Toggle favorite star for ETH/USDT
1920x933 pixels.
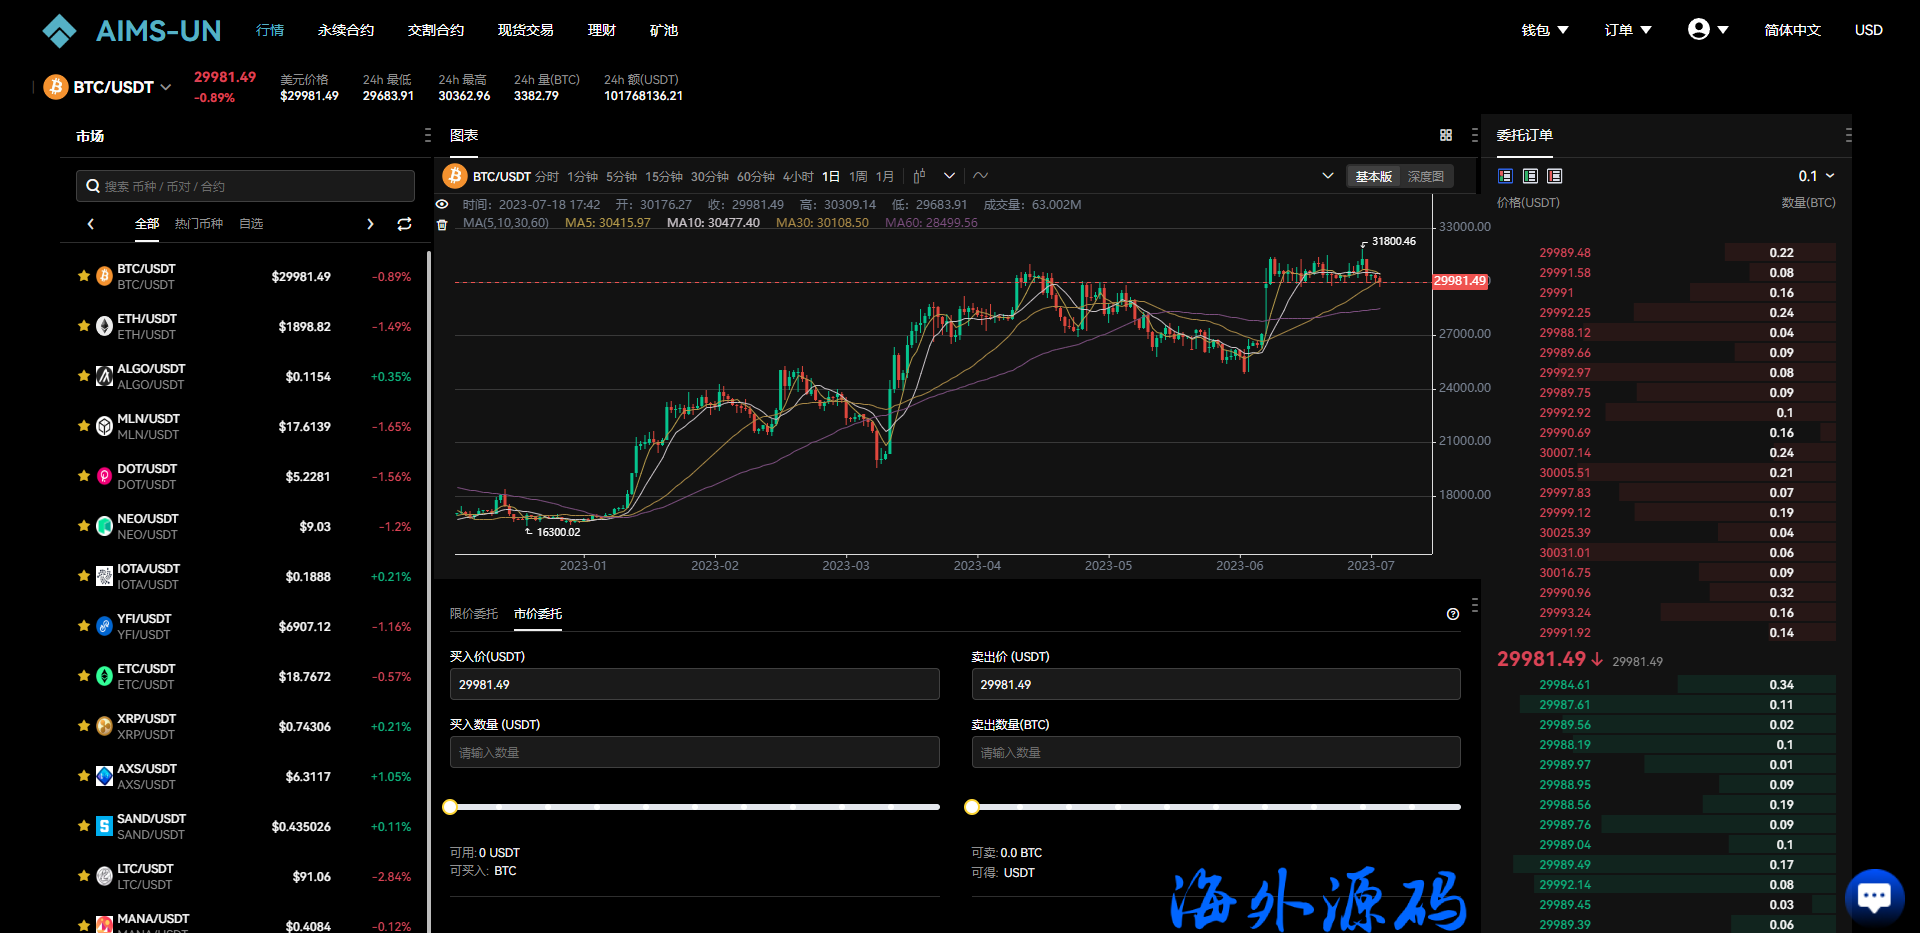84,326
